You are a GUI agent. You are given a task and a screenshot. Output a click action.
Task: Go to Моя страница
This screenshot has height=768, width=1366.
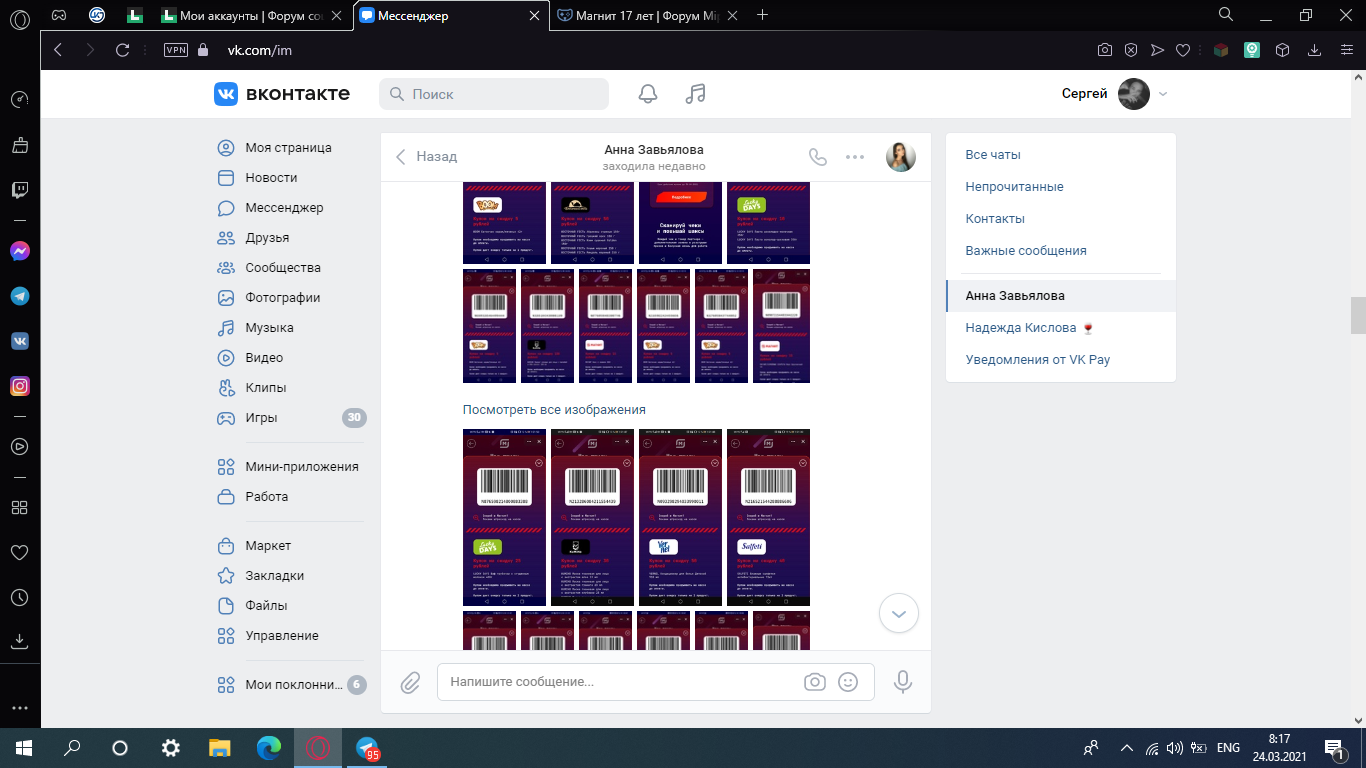[x=288, y=148]
